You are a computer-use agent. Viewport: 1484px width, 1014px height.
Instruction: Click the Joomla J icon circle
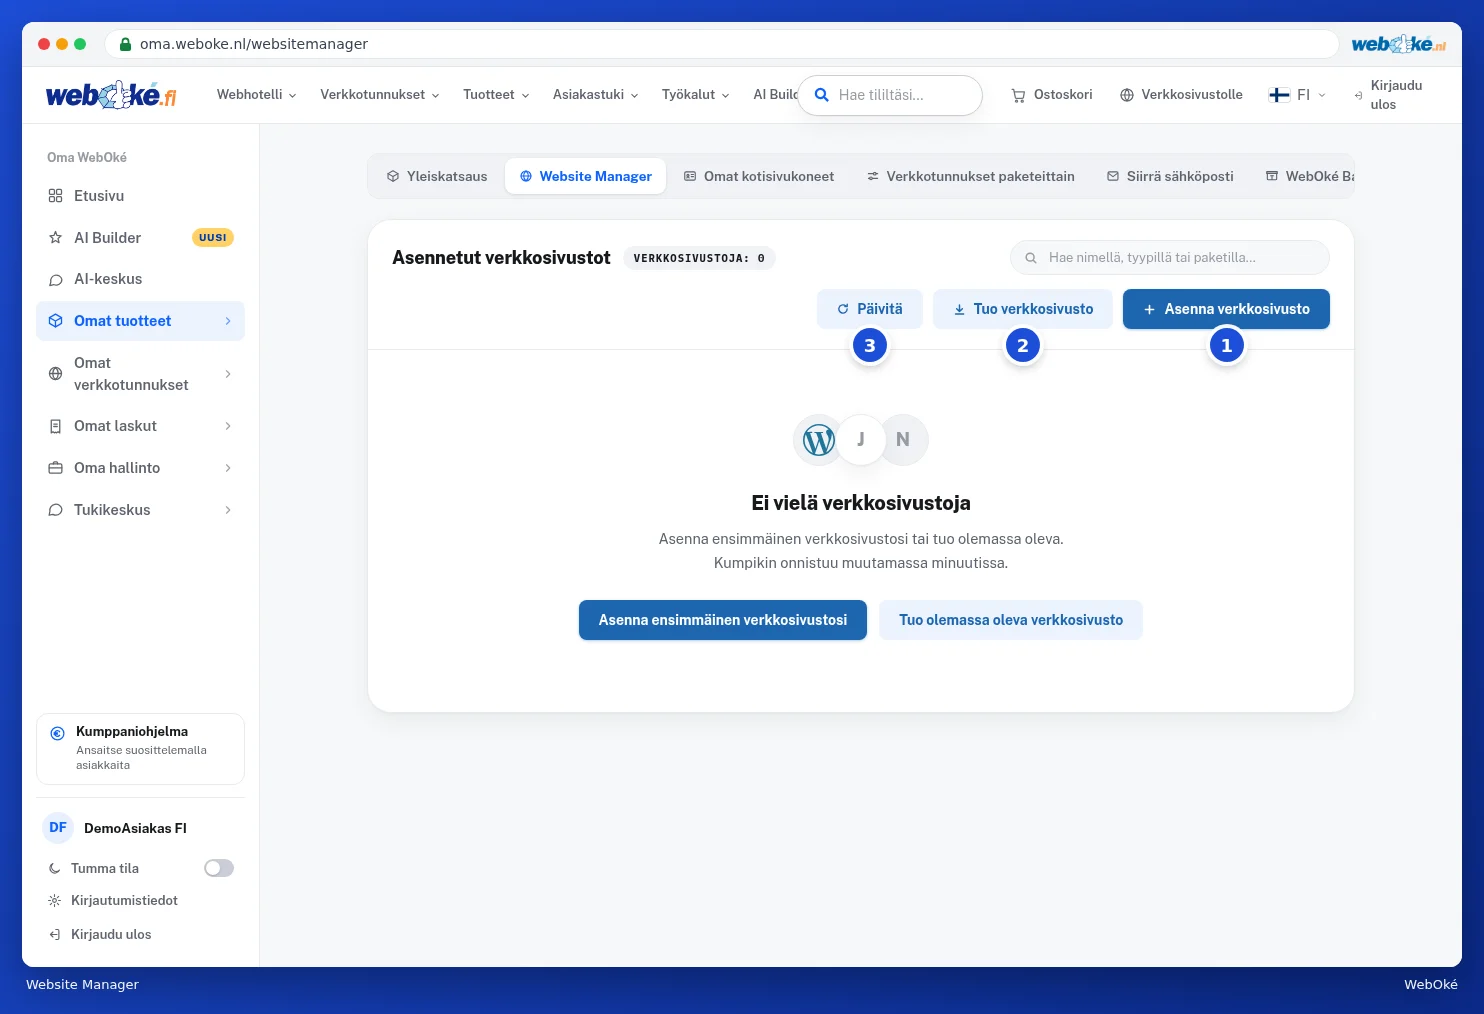[861, 440]
